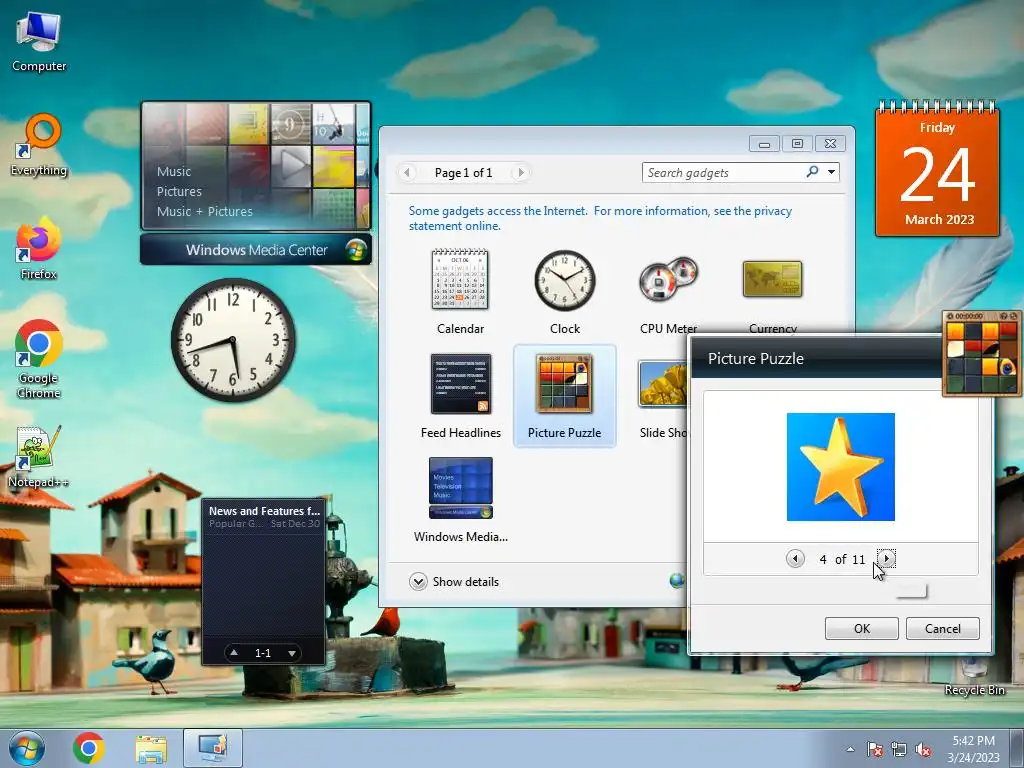The height and width of the screenshot is (768, 1024).
Task: Select the Slide Show gadget
Action: coord(663,396)
